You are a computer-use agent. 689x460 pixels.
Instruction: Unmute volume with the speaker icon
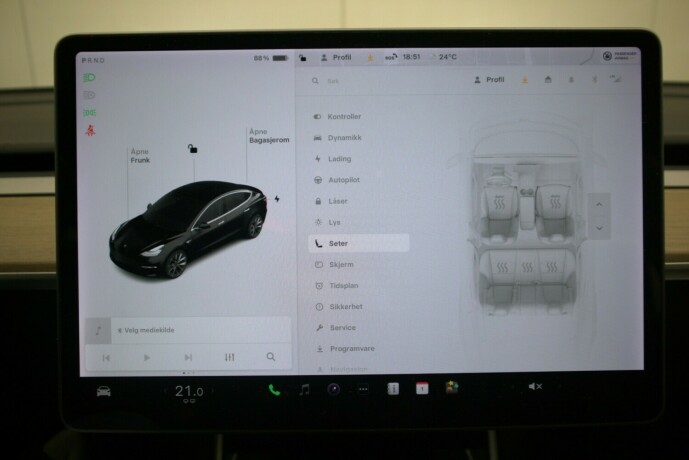click(534, 387)
